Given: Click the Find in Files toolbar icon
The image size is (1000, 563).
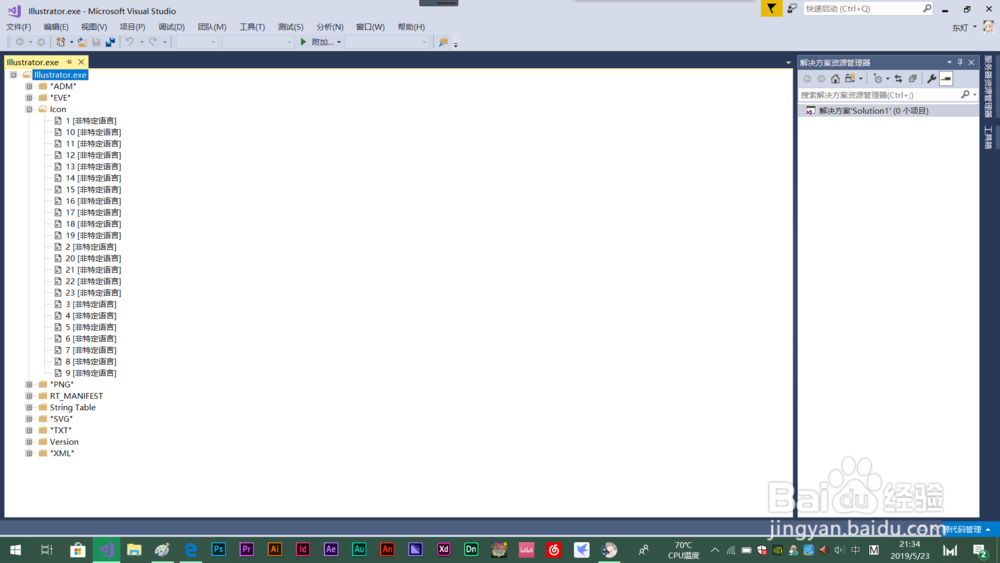Looking at the screenshot, I should pos(443,42).
